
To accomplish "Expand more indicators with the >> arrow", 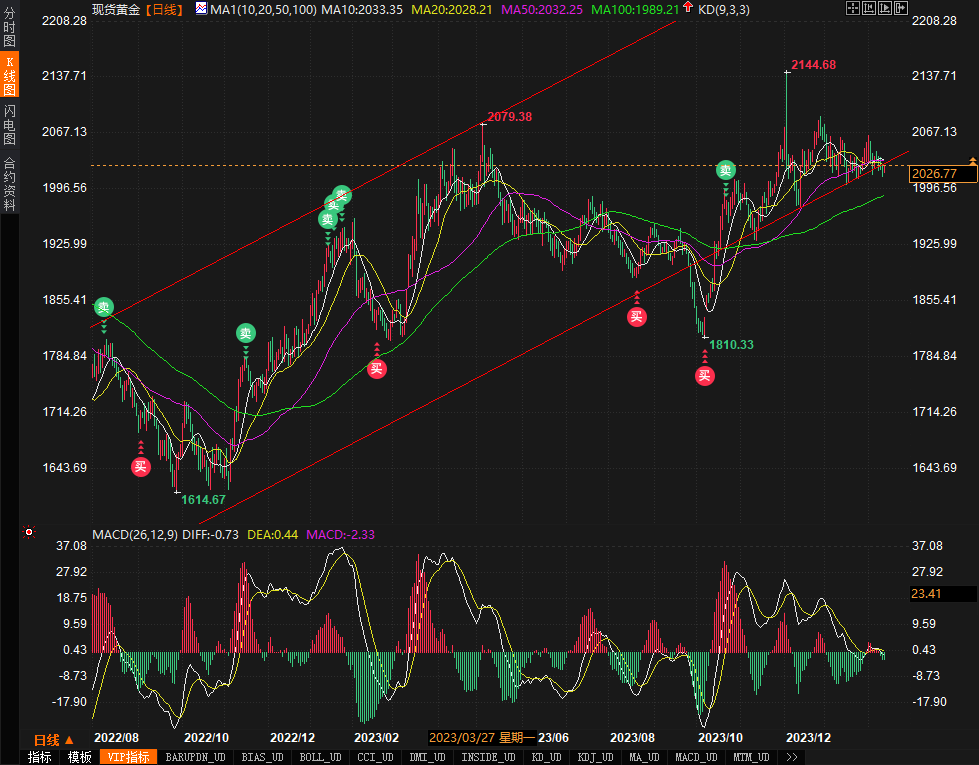I will pos(791,757).
